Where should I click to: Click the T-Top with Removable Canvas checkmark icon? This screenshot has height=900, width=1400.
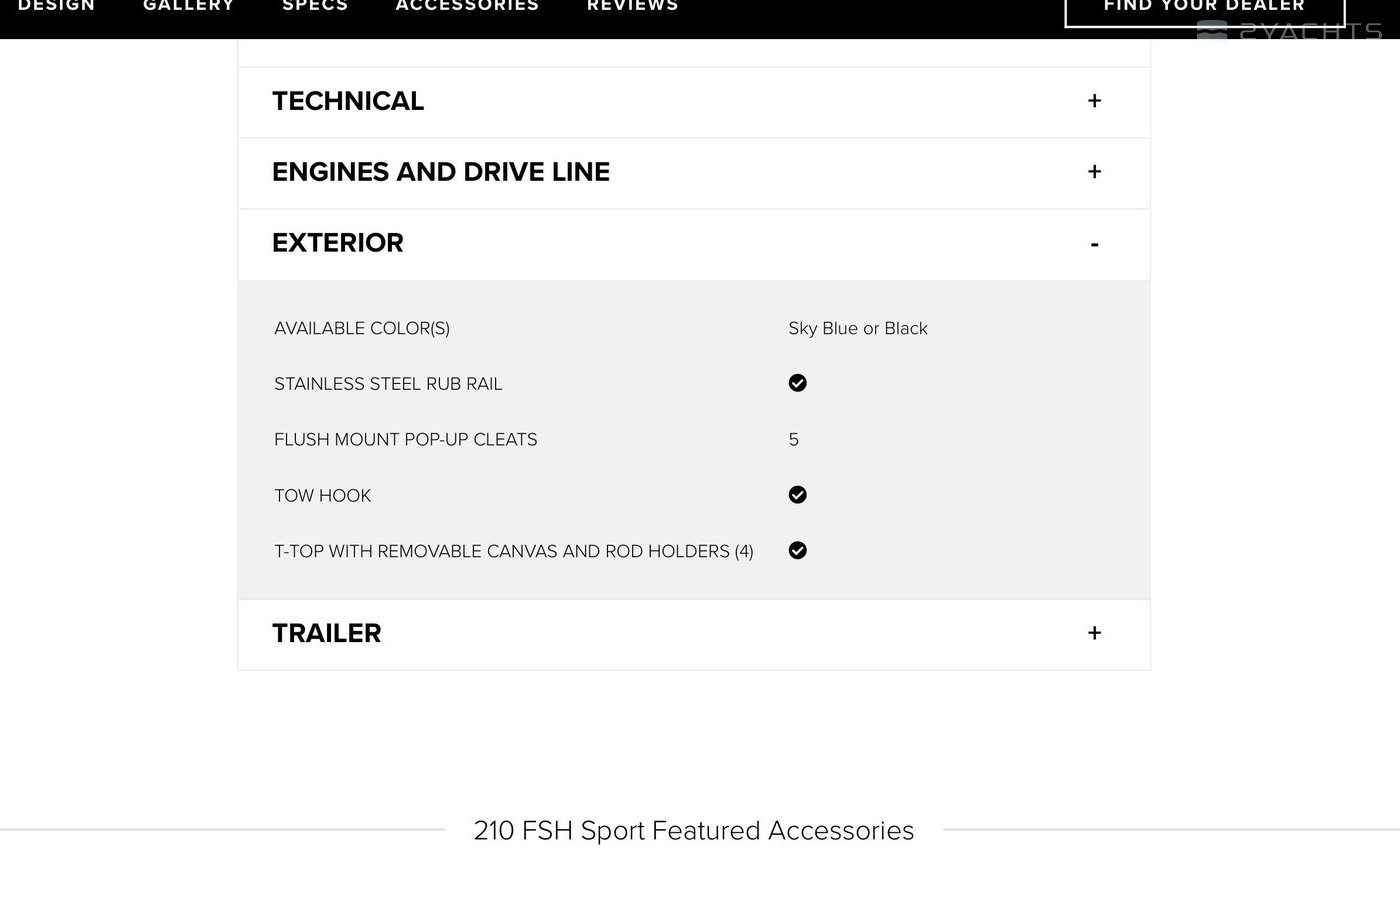(797, 550)
